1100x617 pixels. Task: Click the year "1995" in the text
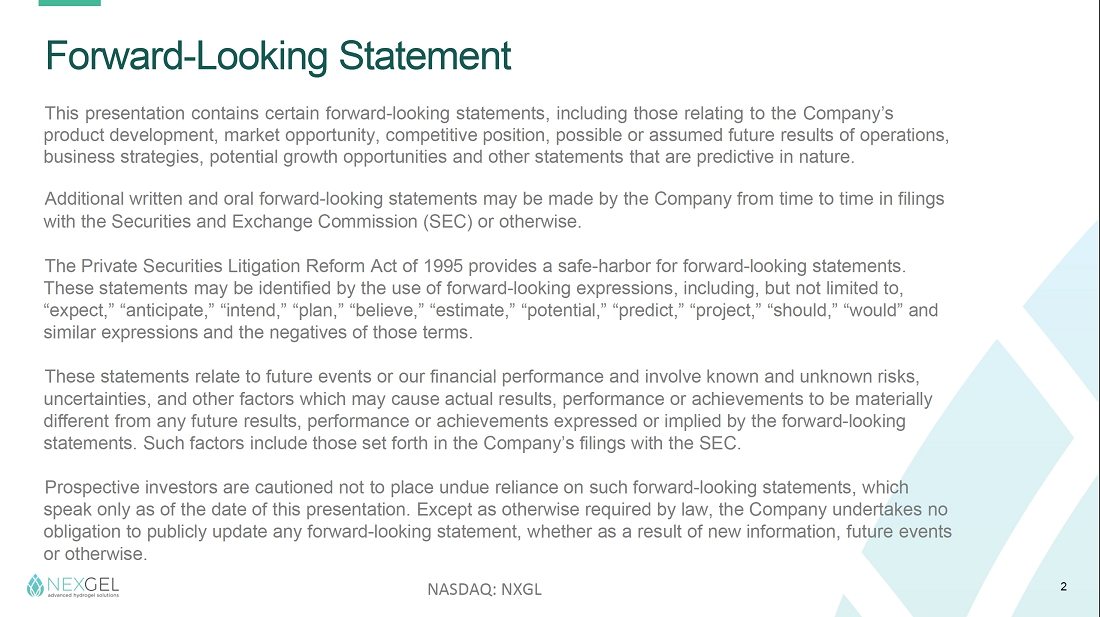click(444, 266)
